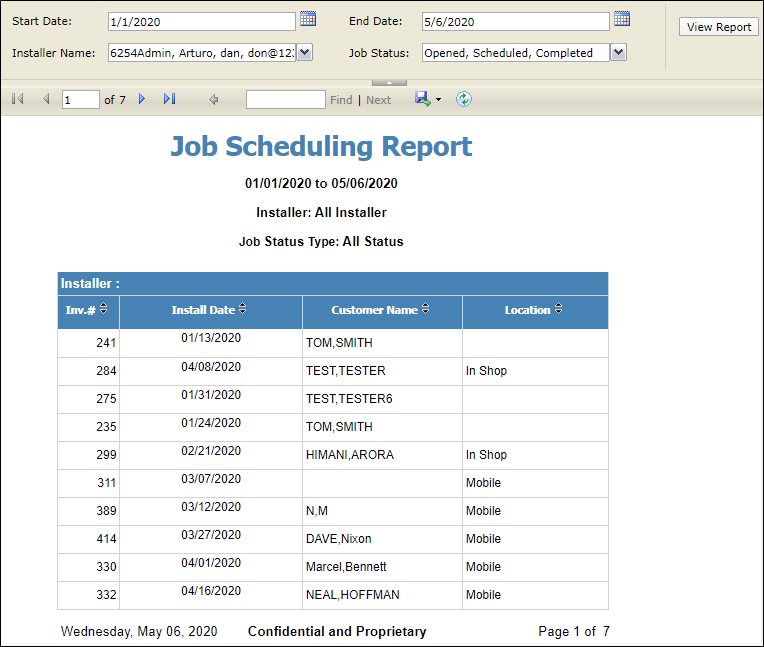Focus the Start Date field
The height and width of the screenshot is (647, 764).
(202, 21)
